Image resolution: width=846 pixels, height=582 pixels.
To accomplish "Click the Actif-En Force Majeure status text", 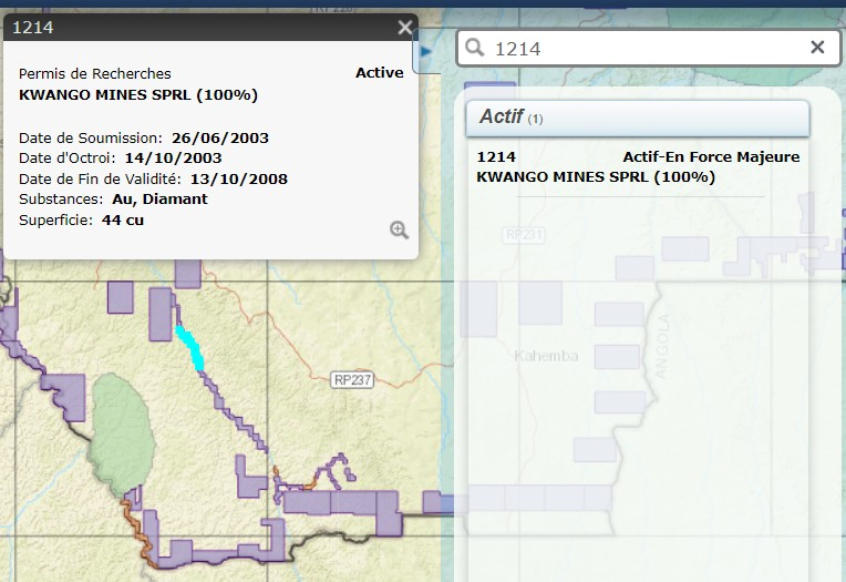I will pos(710,157).
